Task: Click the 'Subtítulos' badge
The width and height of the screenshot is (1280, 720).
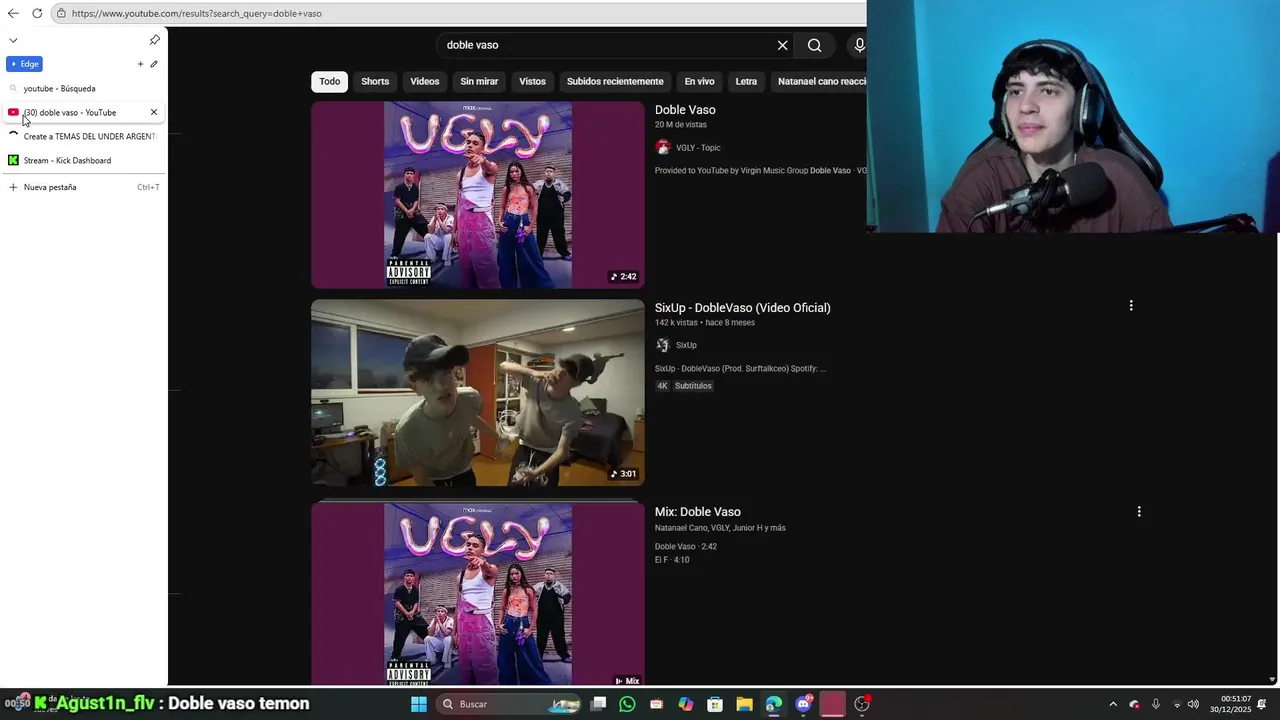Action: tap(693, 386)
